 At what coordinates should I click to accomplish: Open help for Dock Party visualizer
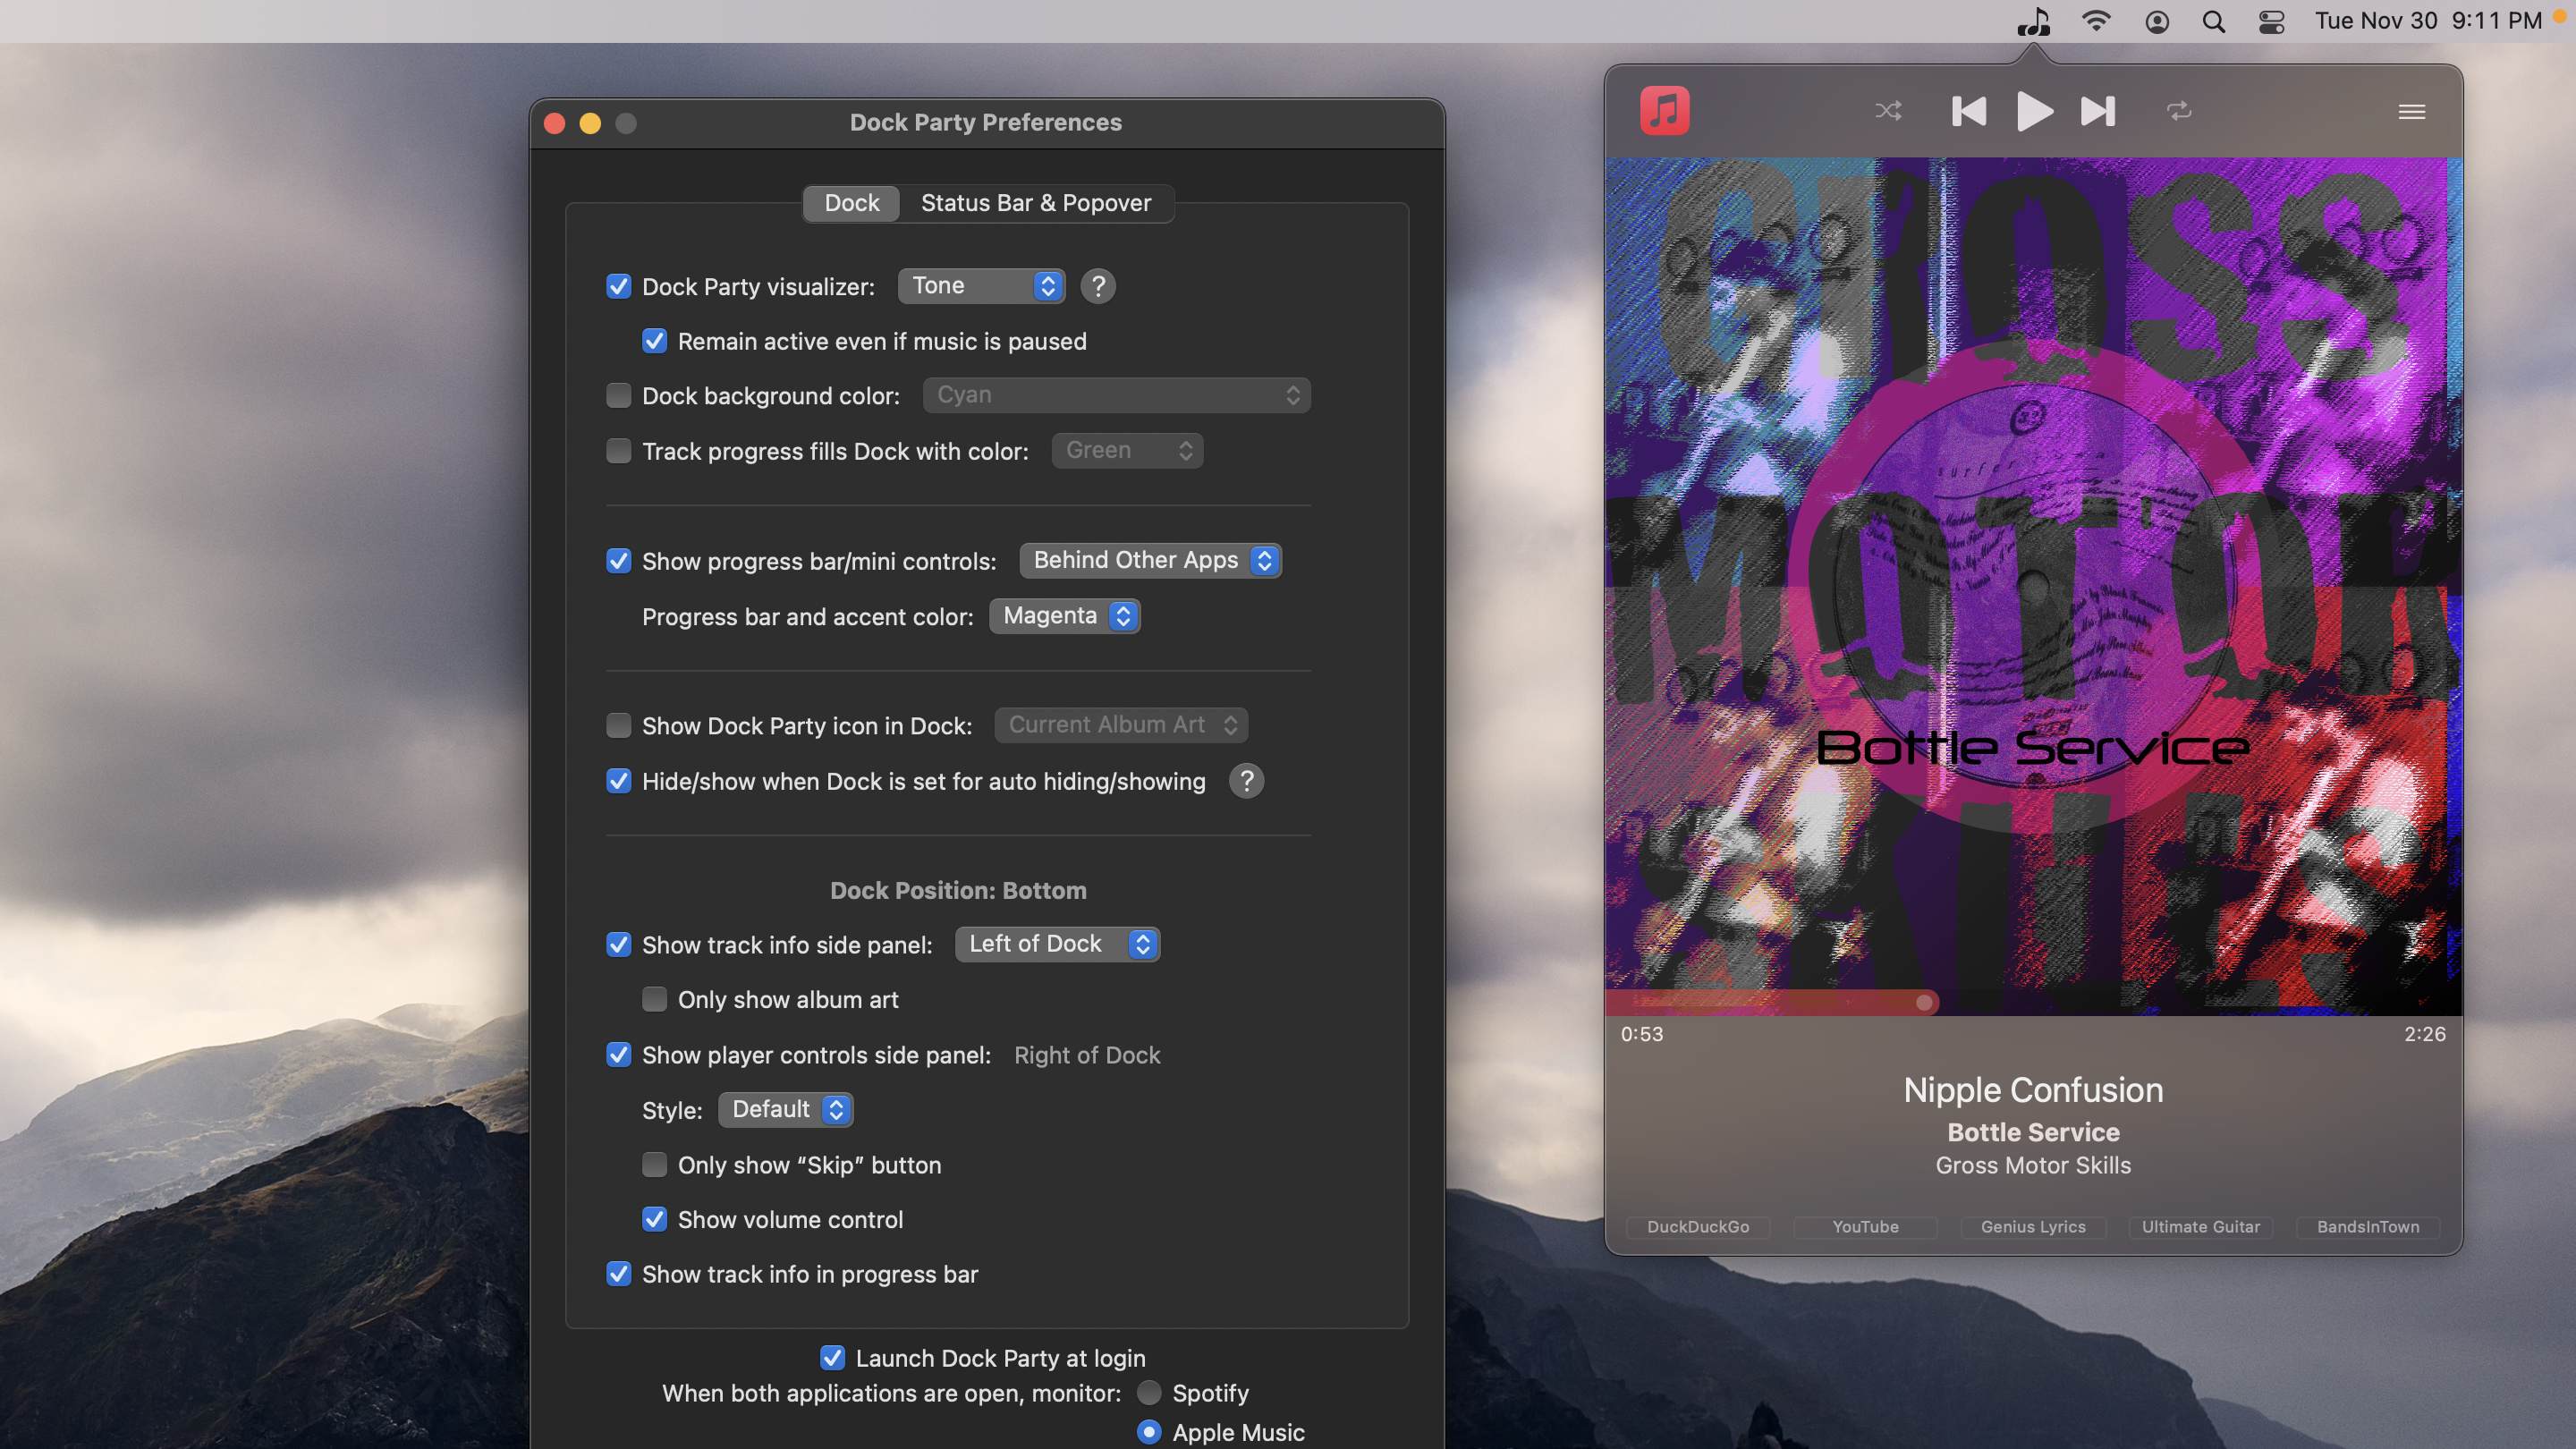(1098, 286)
